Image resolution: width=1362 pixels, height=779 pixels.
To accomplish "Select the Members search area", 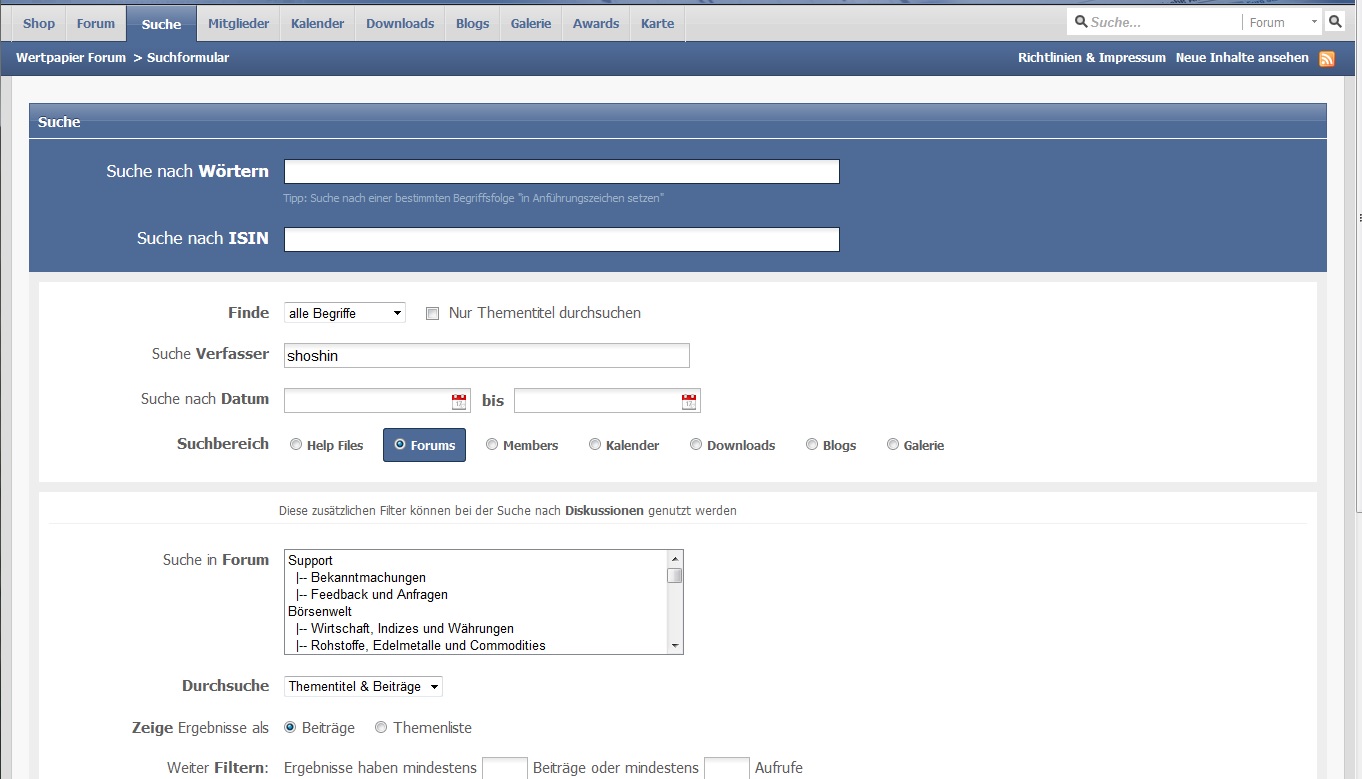I will click(x=492, y=445).
